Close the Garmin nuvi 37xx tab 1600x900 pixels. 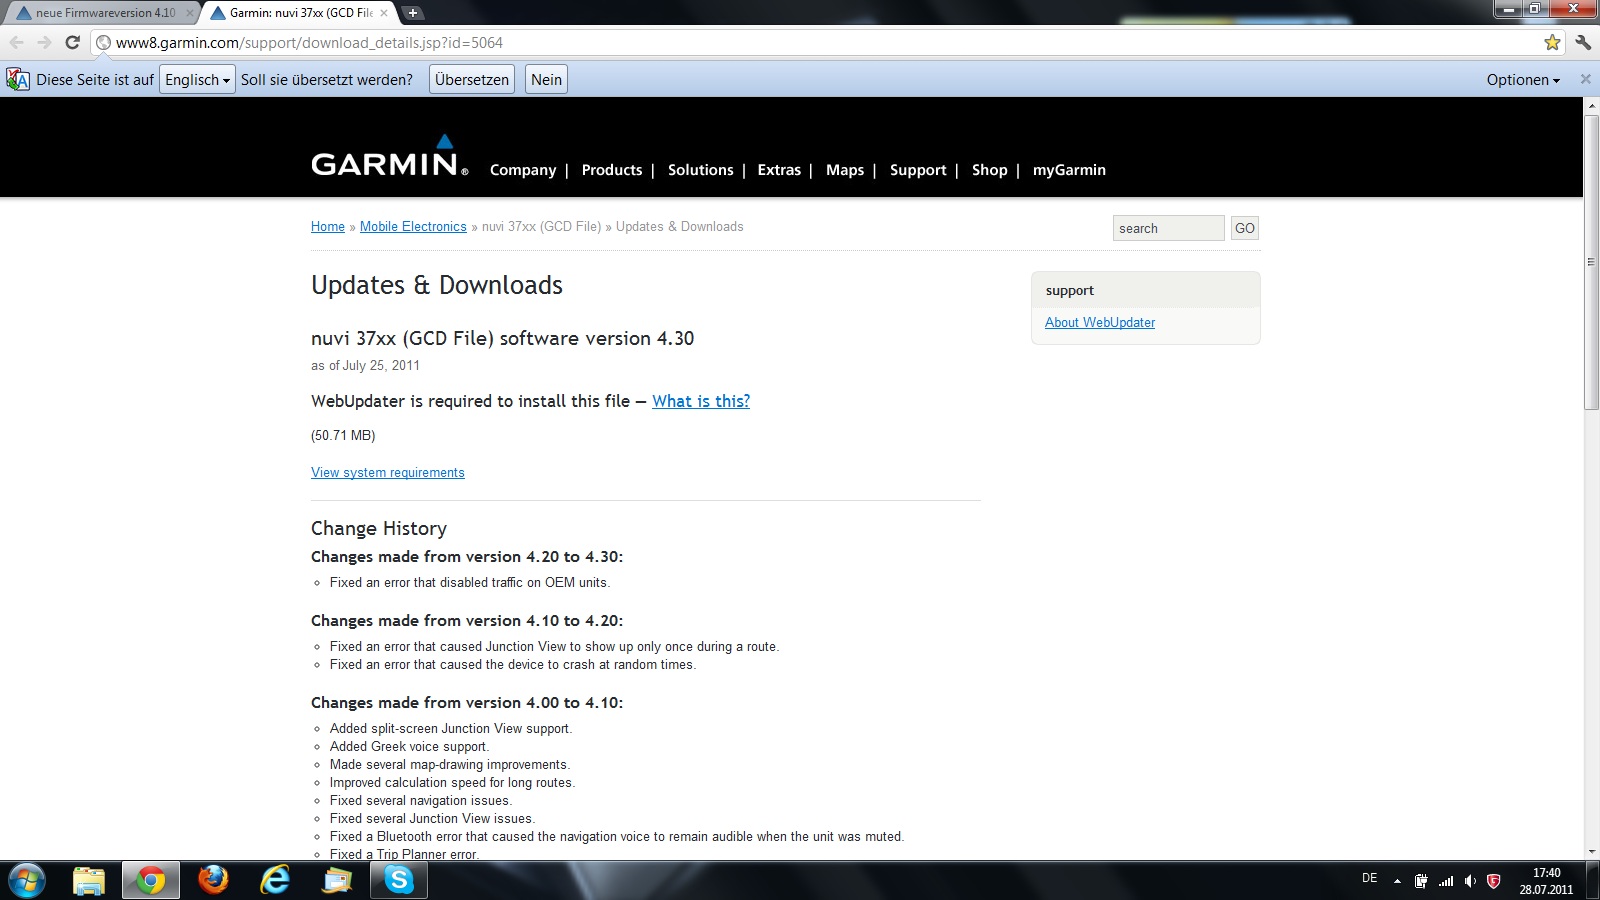tap(384, 13)
